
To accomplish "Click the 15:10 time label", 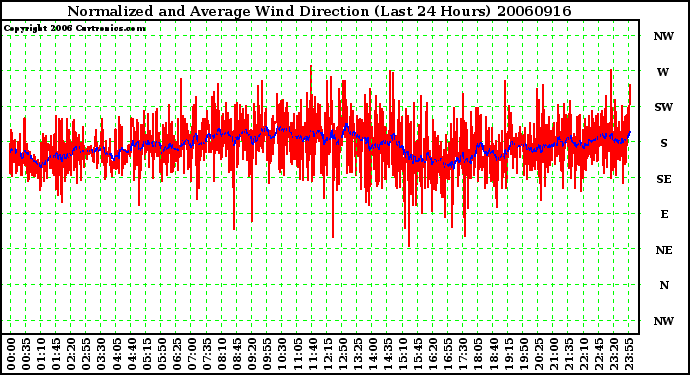I will (x=403, y=354).
